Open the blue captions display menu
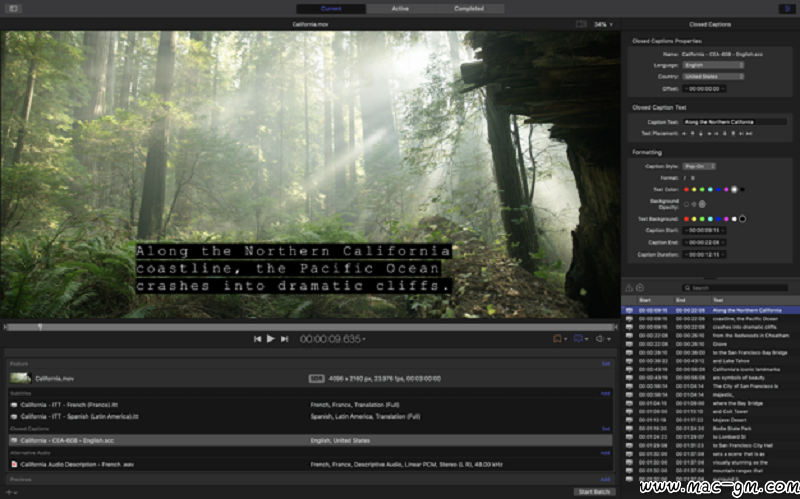Image resolution: width=800 pixels, height=499 pixels. [x=581, y=339]
